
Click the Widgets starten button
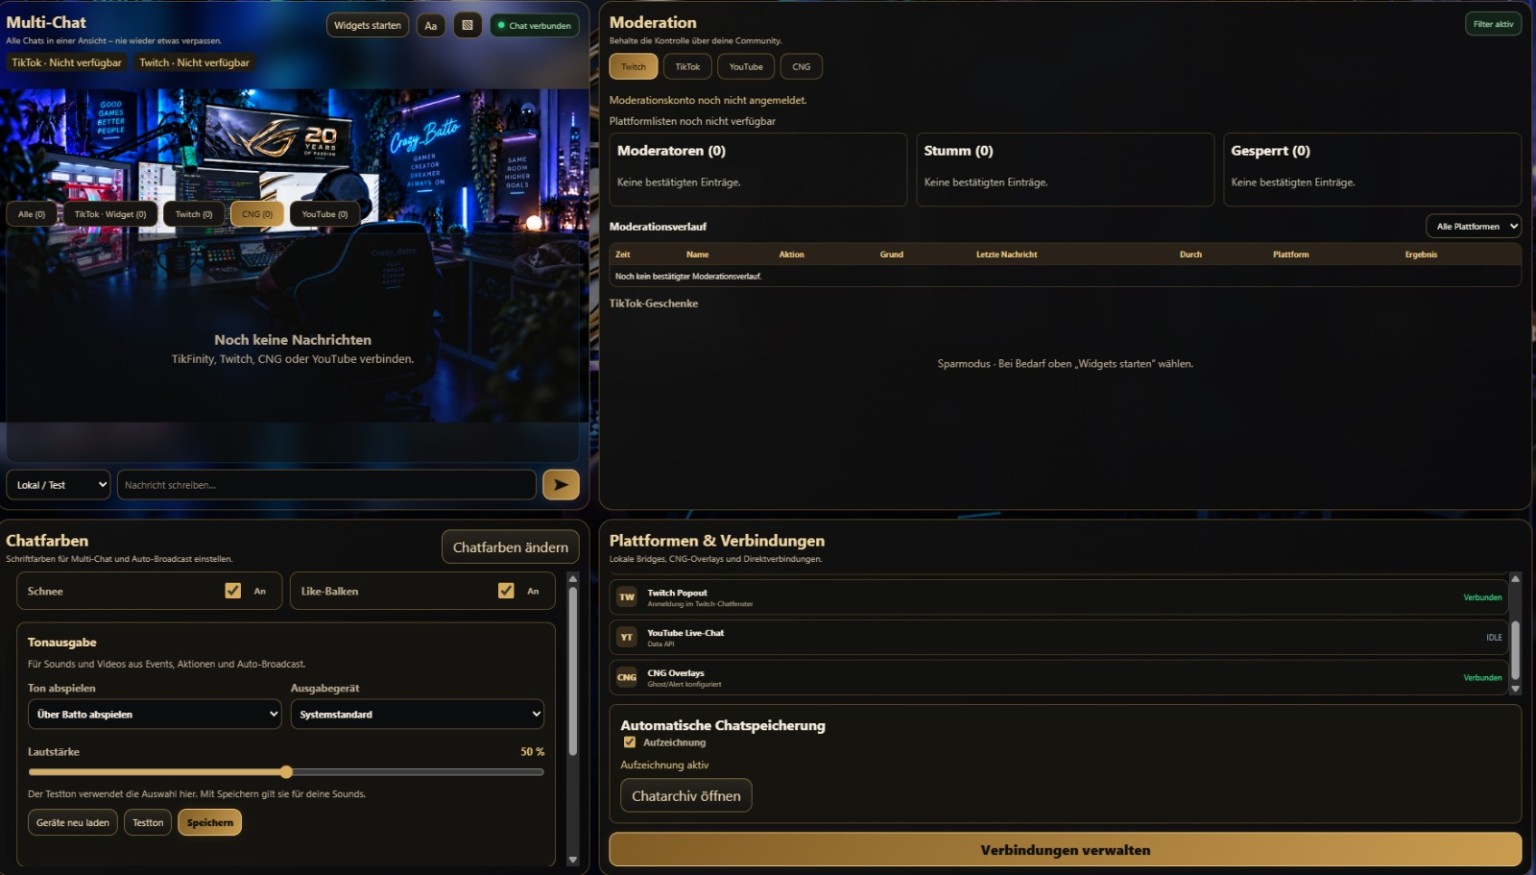(x=367, y=26)
